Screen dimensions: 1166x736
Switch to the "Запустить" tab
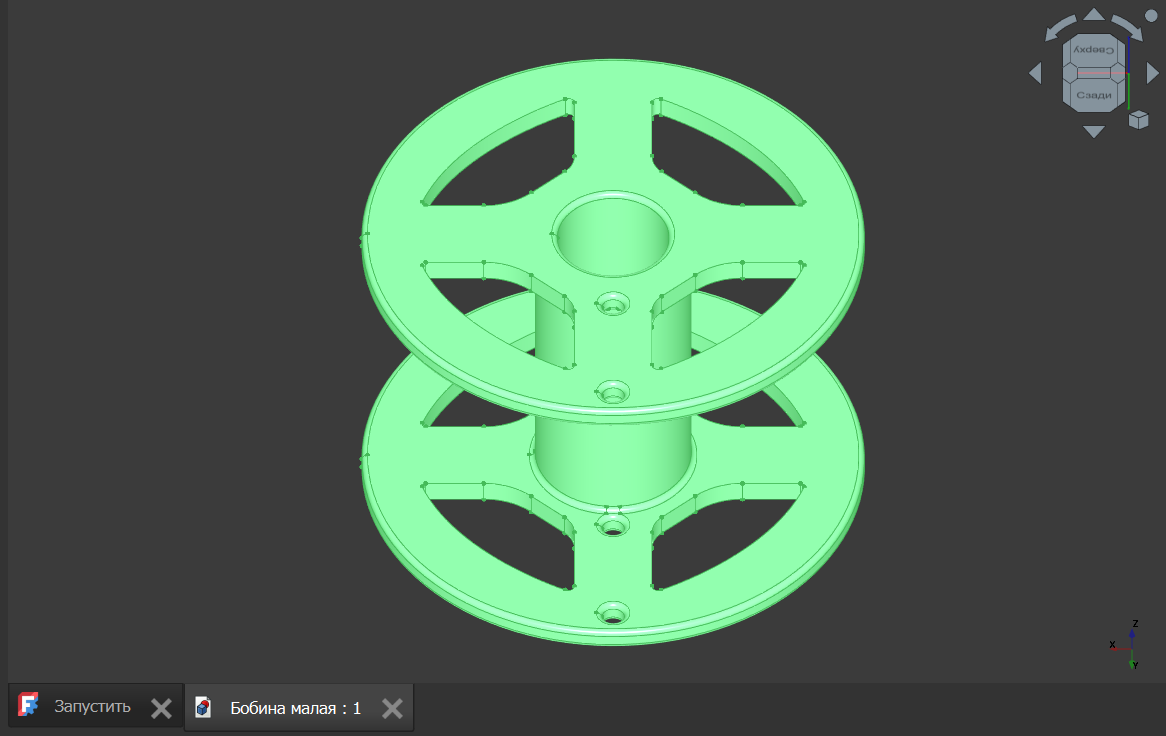[x=91, y=707]
